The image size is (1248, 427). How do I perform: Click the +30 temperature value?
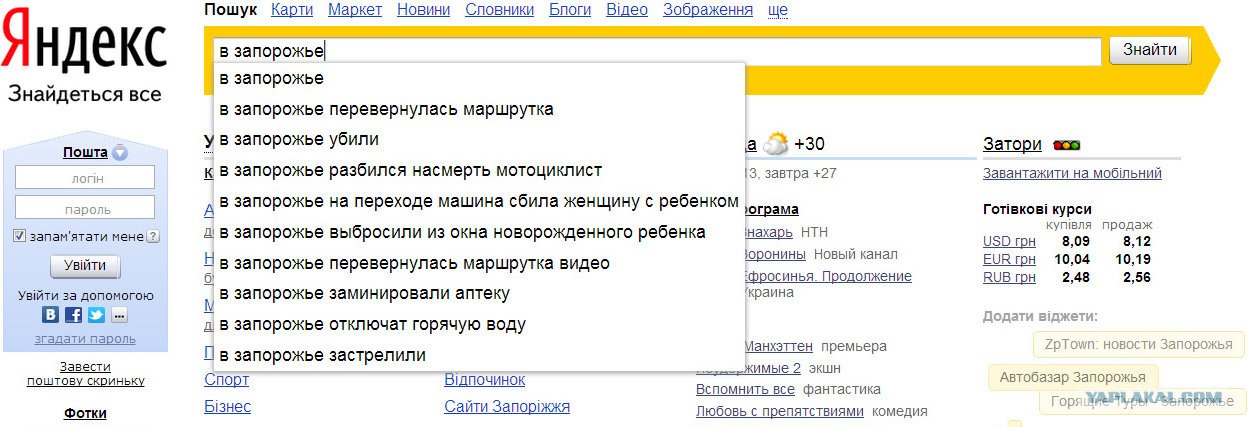(809, 145)
